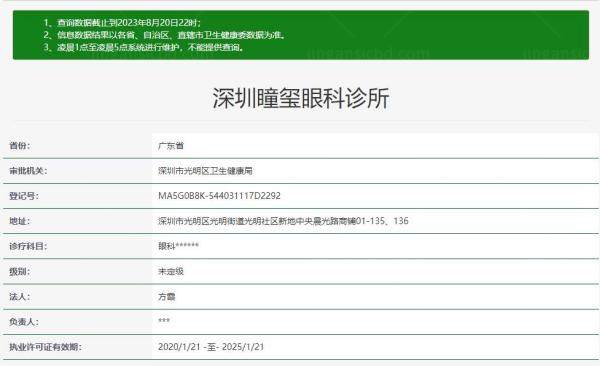600x366 pixels.
Task: Select the 省份 label
Action: coord(20,145)
